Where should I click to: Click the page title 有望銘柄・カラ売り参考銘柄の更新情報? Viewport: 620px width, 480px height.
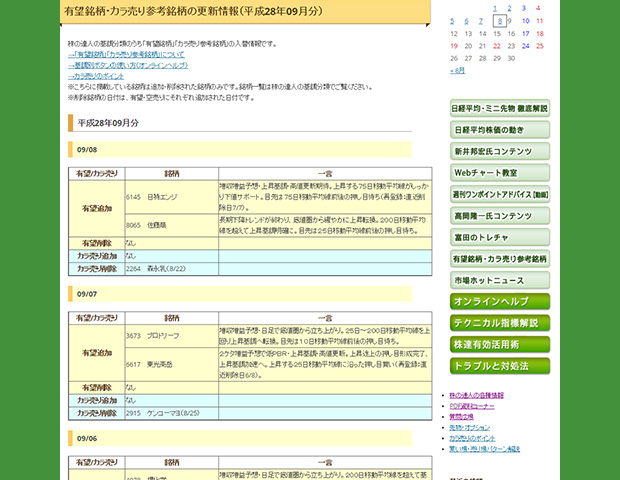pos(193,11)
